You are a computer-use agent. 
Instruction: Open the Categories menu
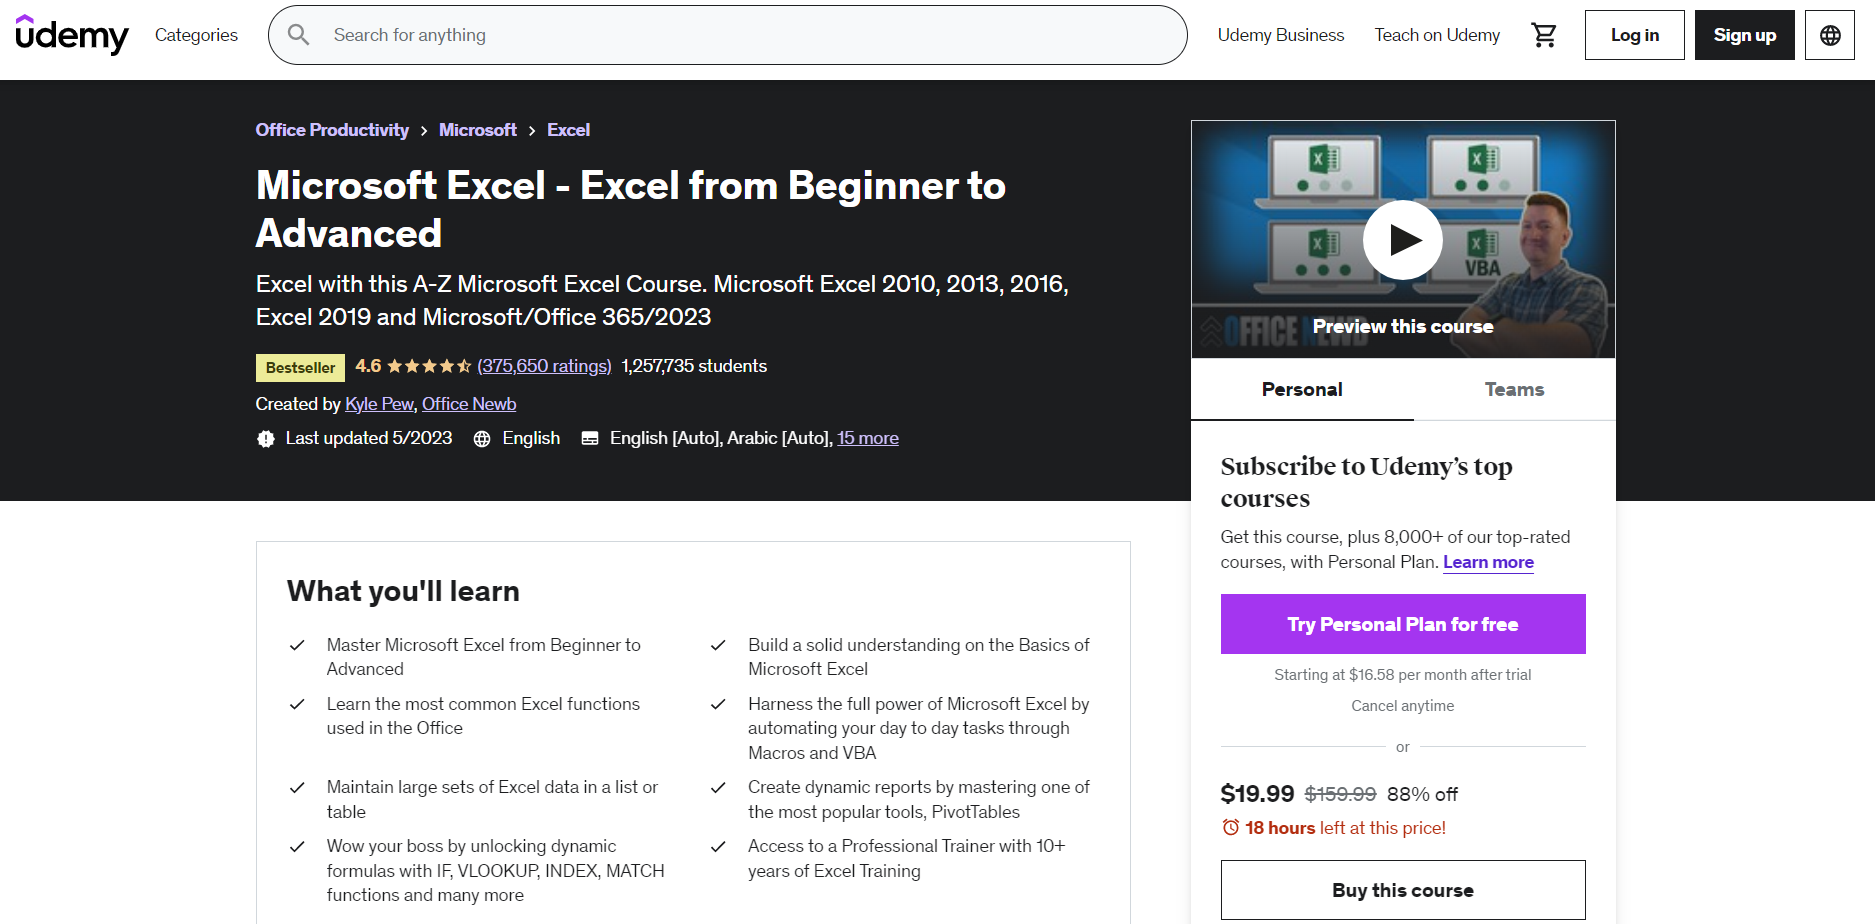click(195, 34)
